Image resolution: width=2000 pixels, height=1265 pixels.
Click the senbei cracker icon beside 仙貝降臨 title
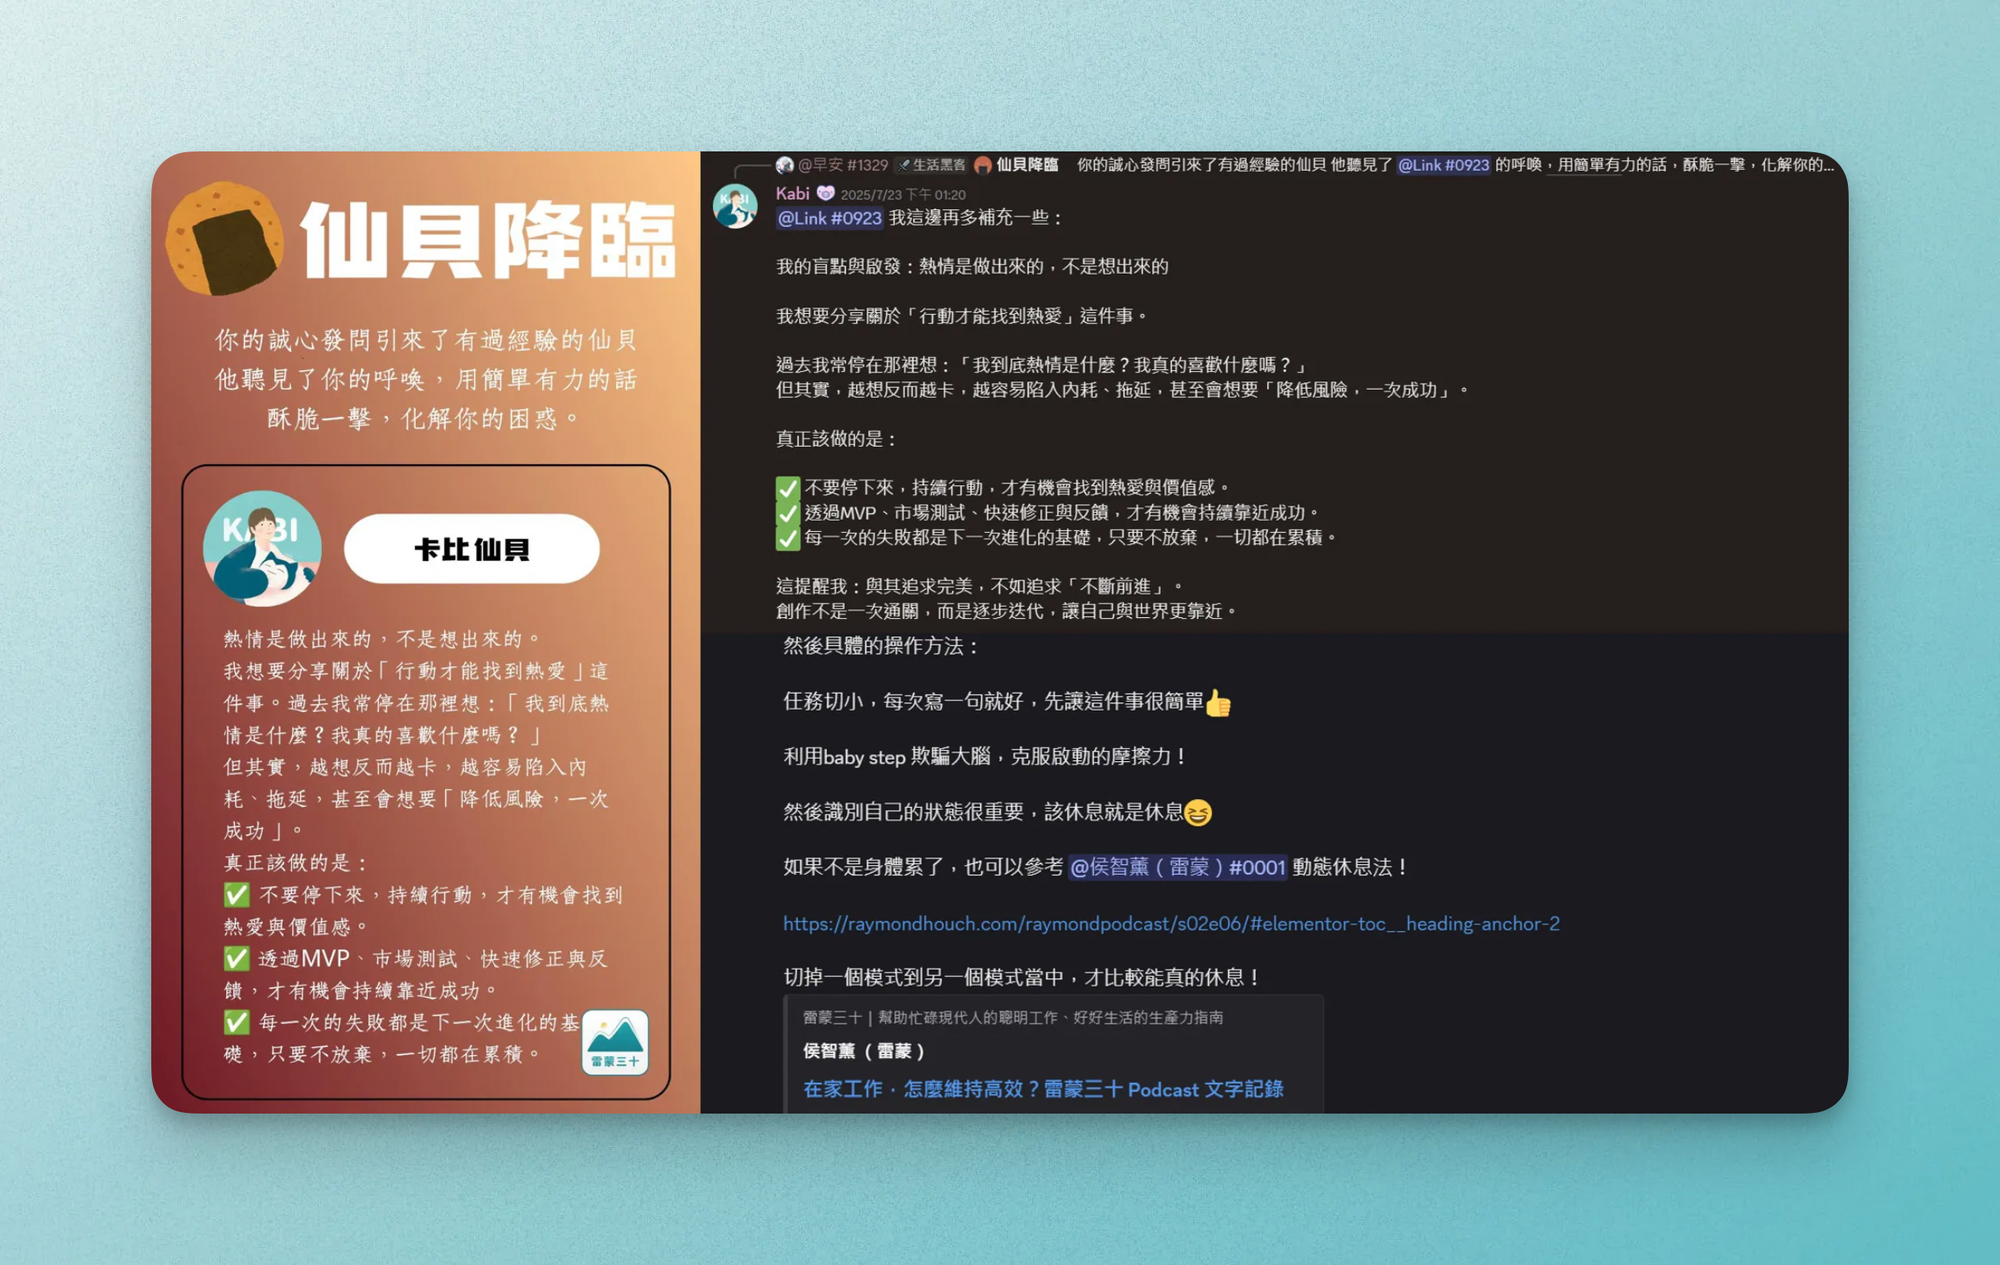point(225,239)
